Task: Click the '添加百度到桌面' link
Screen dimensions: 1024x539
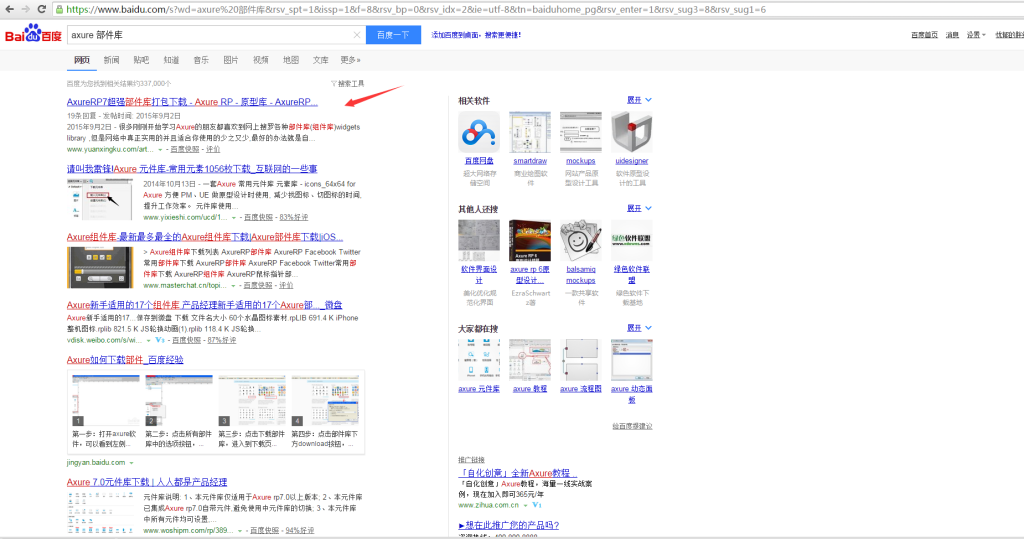Action: (476, 35)
